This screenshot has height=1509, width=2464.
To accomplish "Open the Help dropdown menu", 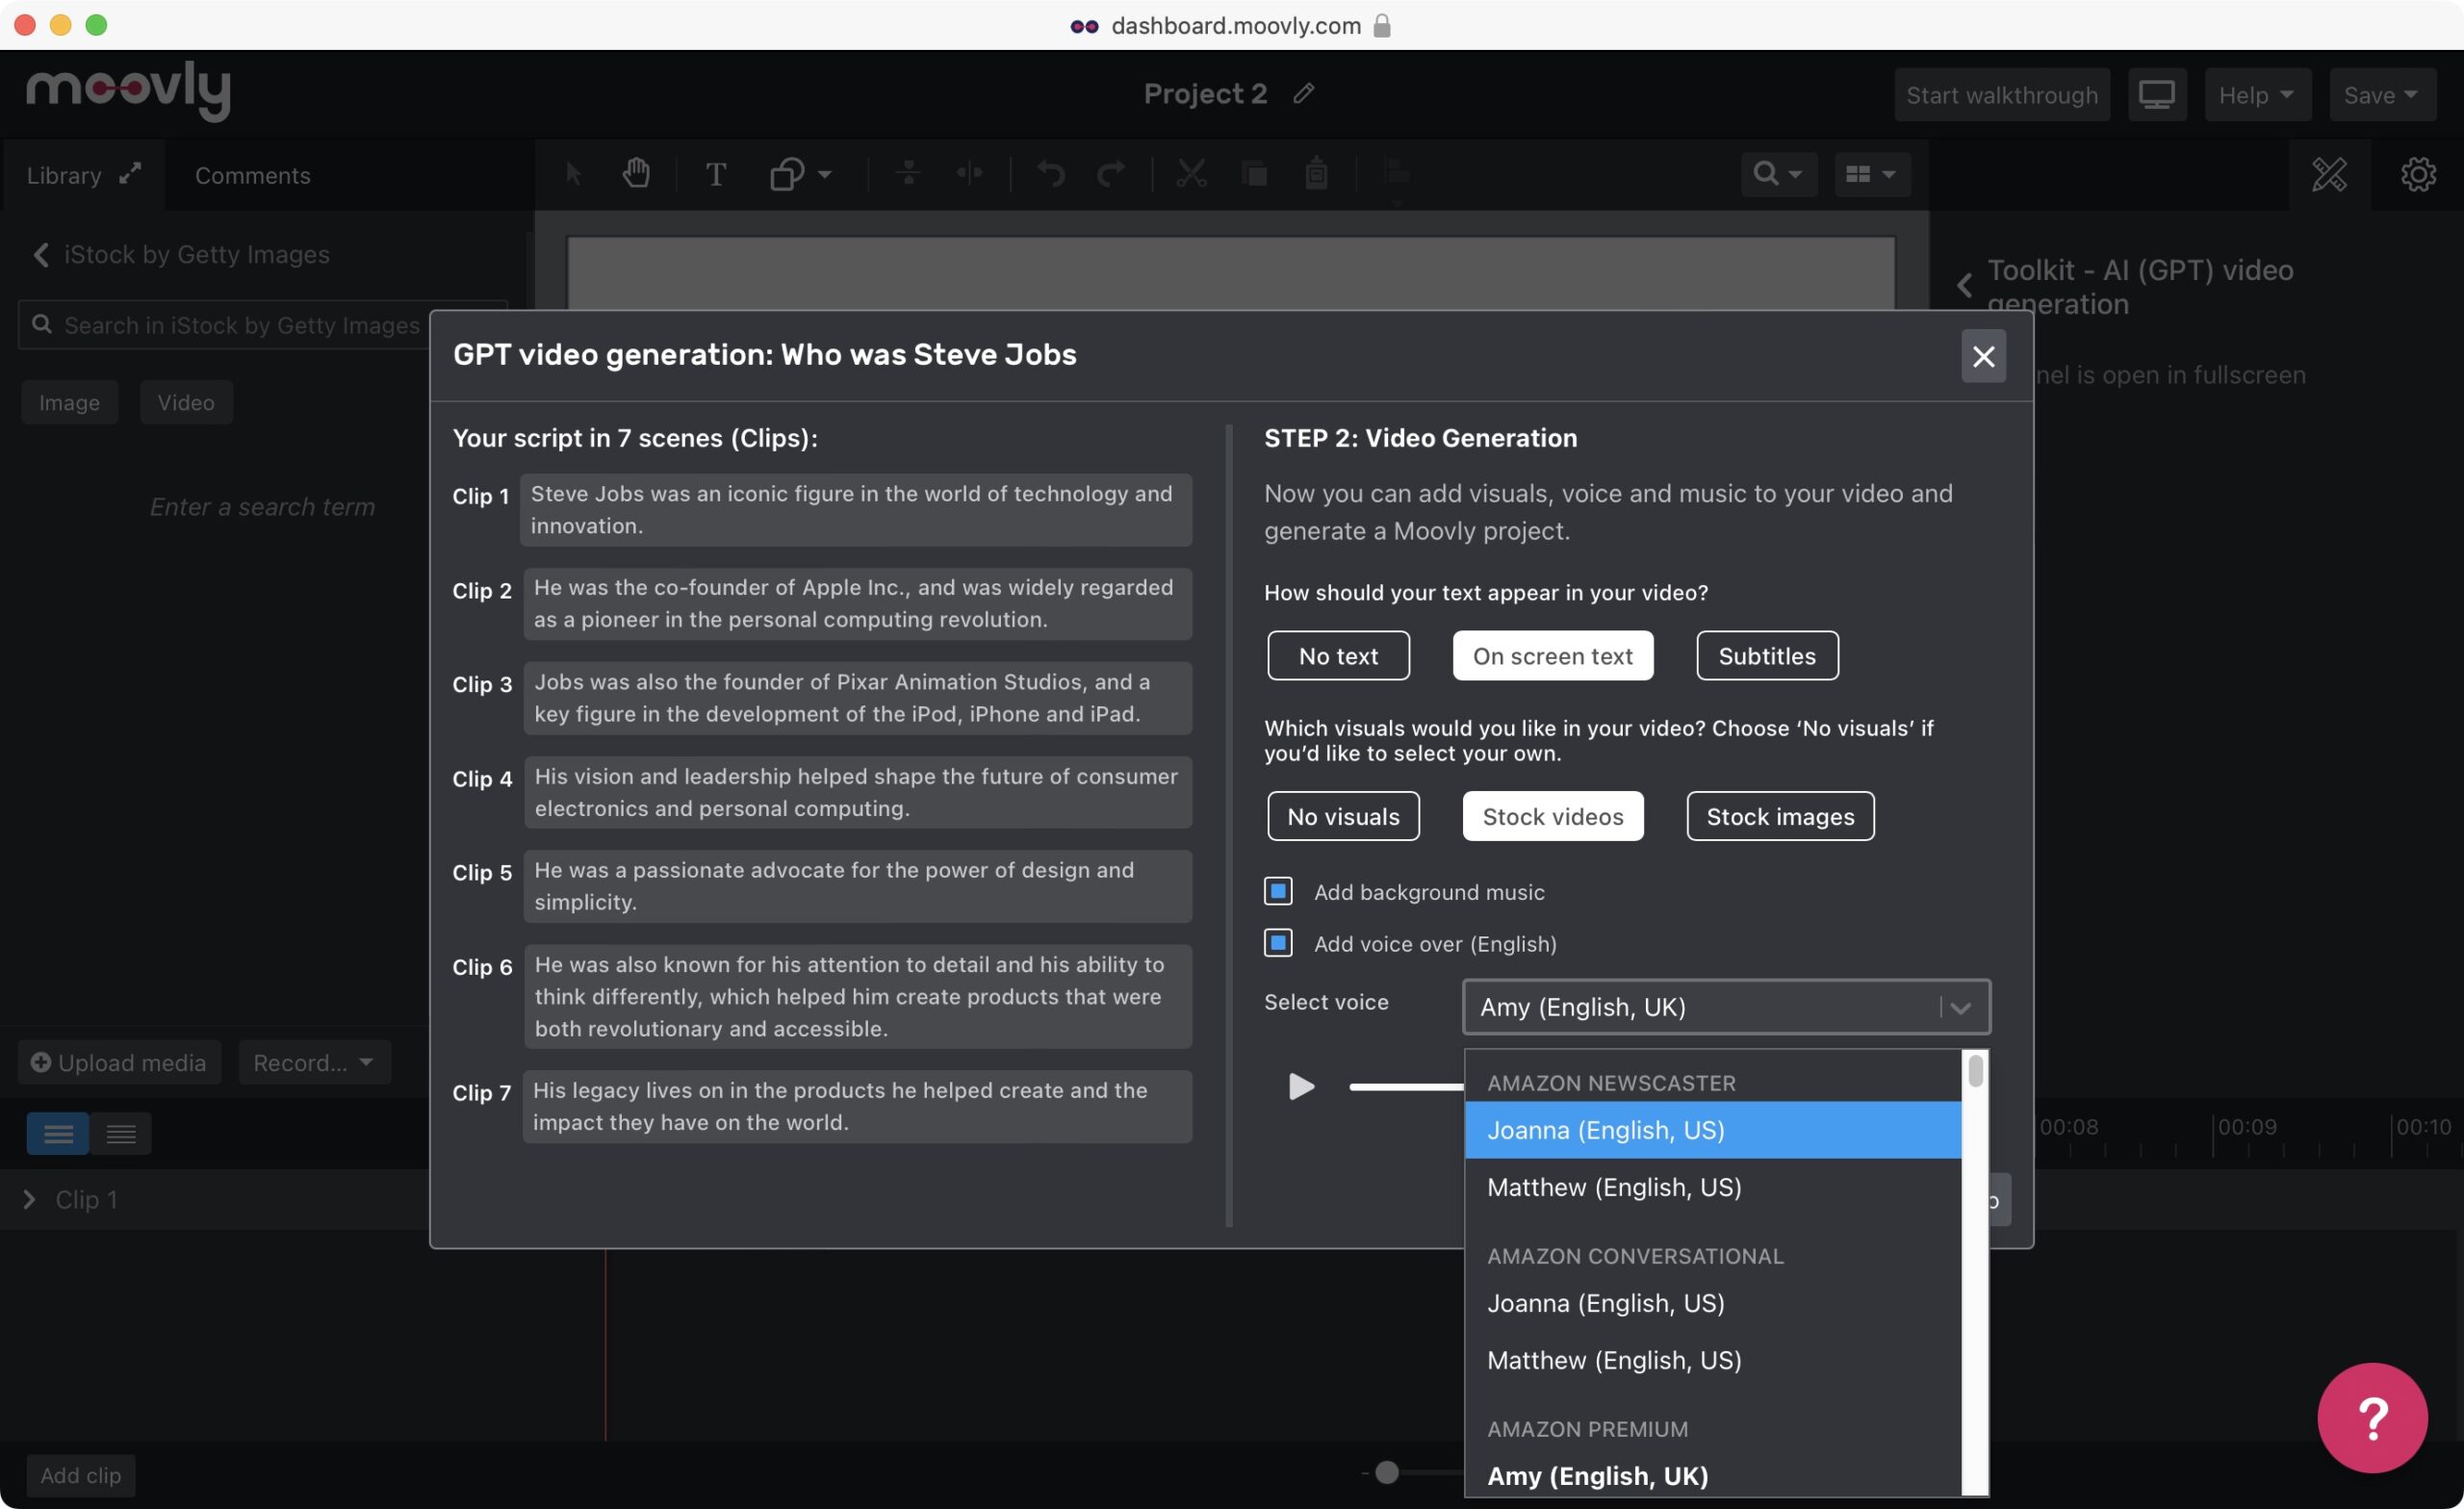I will click(2257, 95).
